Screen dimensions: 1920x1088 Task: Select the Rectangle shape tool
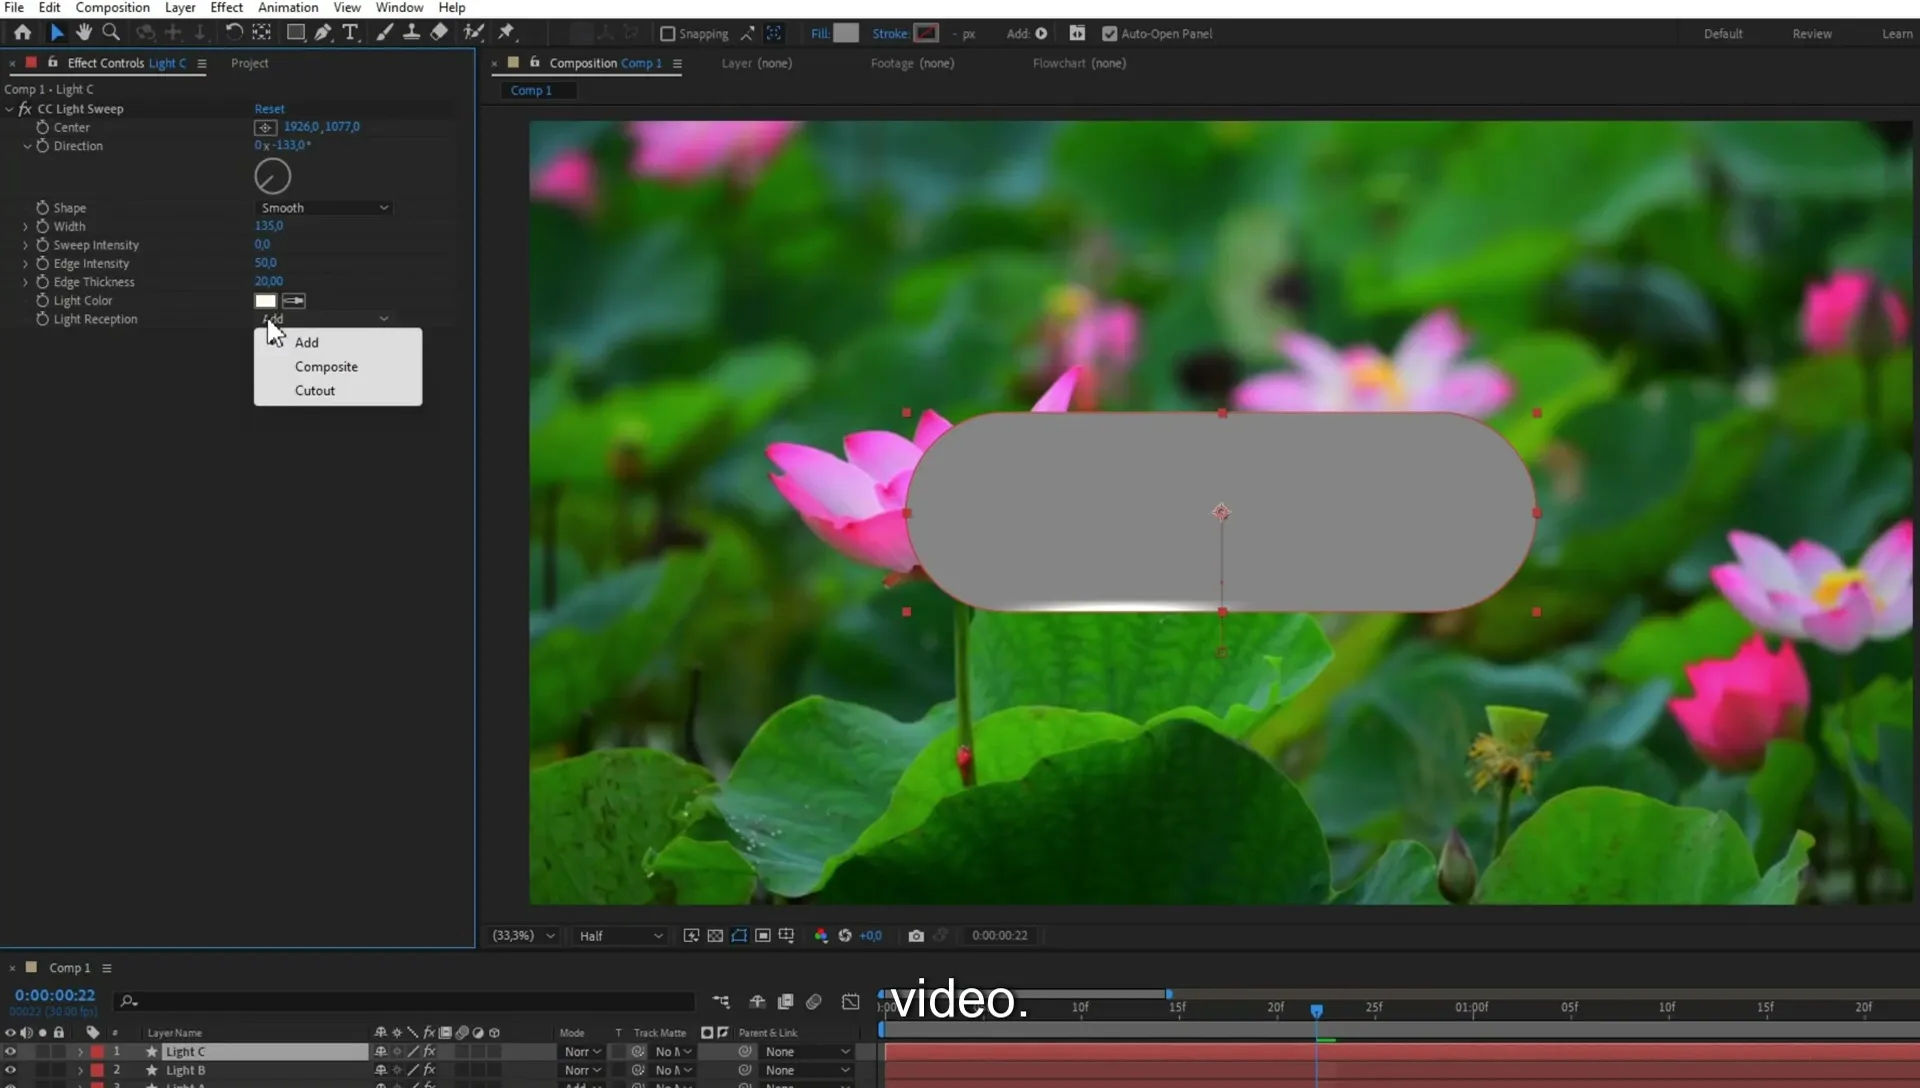click(295, 33)
